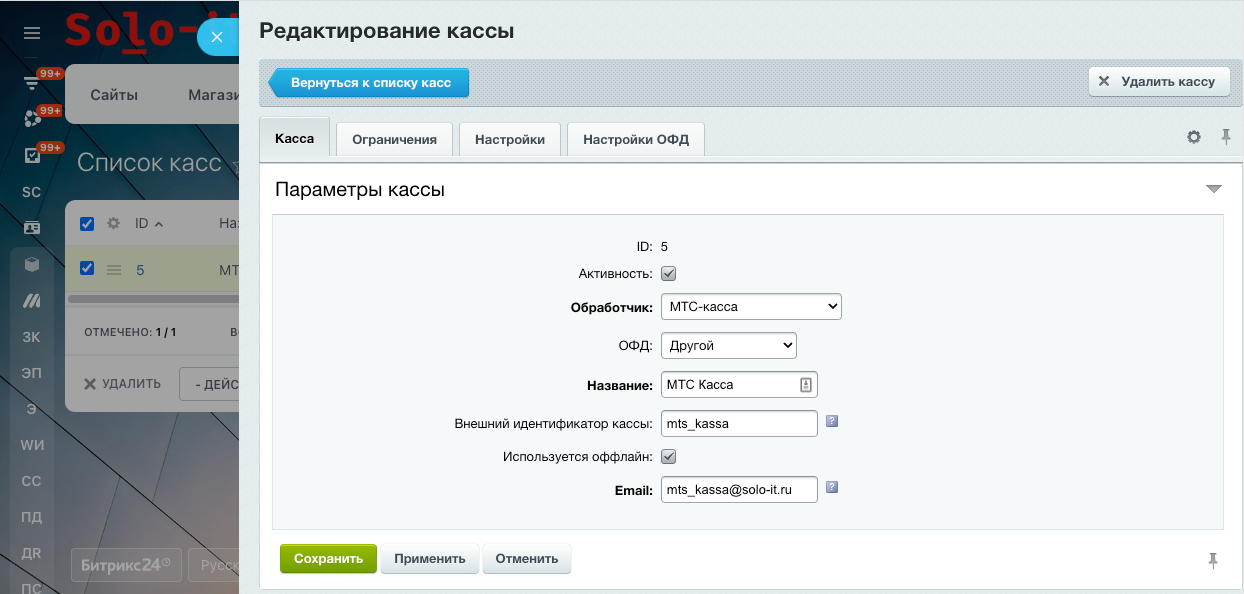Open form settings via the gear icon

(x=1193, y=138)
